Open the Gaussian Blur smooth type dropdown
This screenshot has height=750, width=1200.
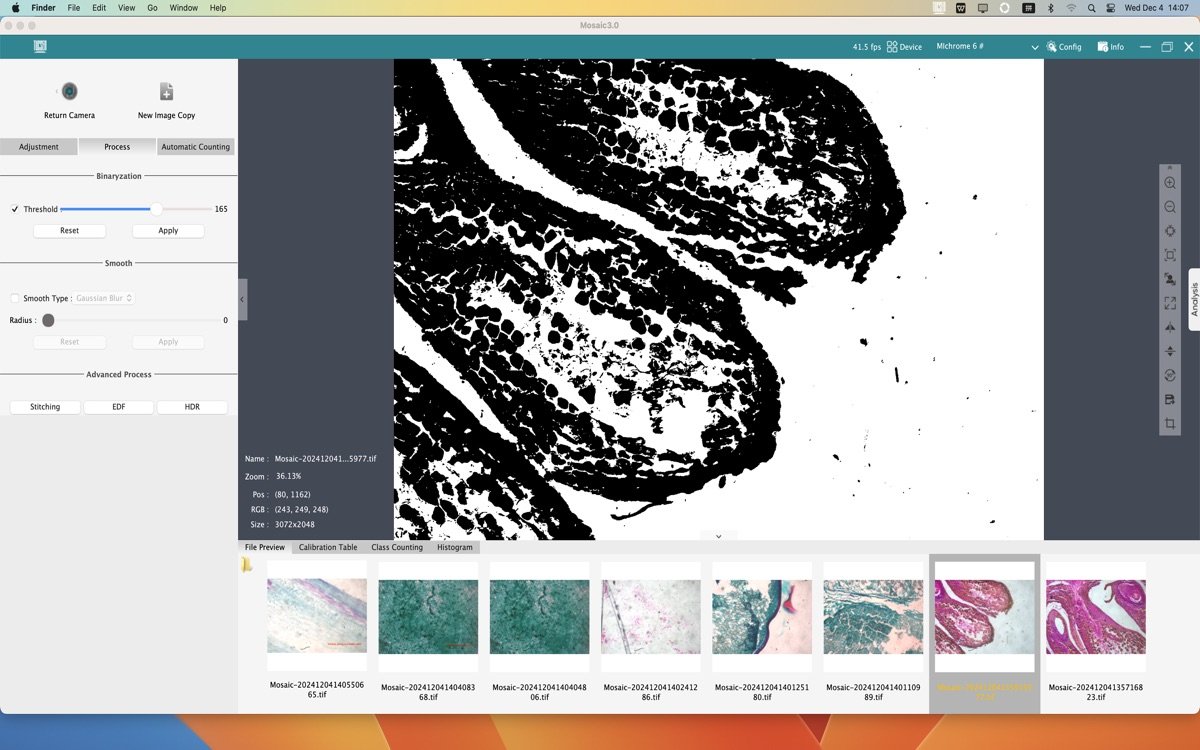coord(104,298)
